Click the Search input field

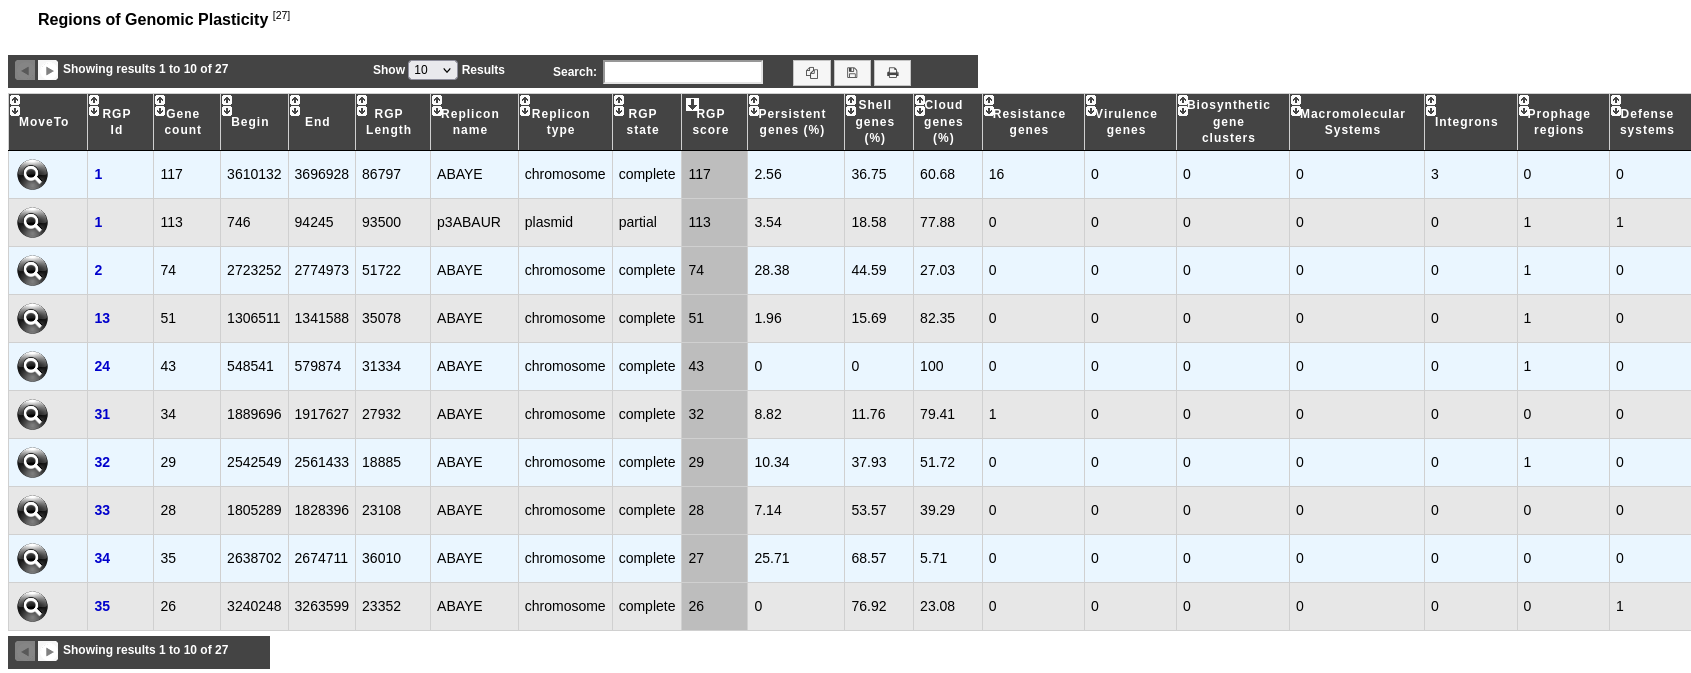coord(683,72)
